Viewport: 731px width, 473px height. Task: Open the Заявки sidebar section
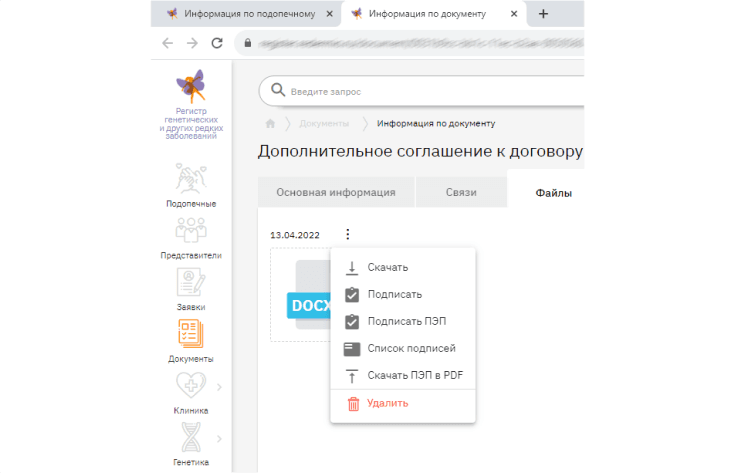[x=191, y=290]
